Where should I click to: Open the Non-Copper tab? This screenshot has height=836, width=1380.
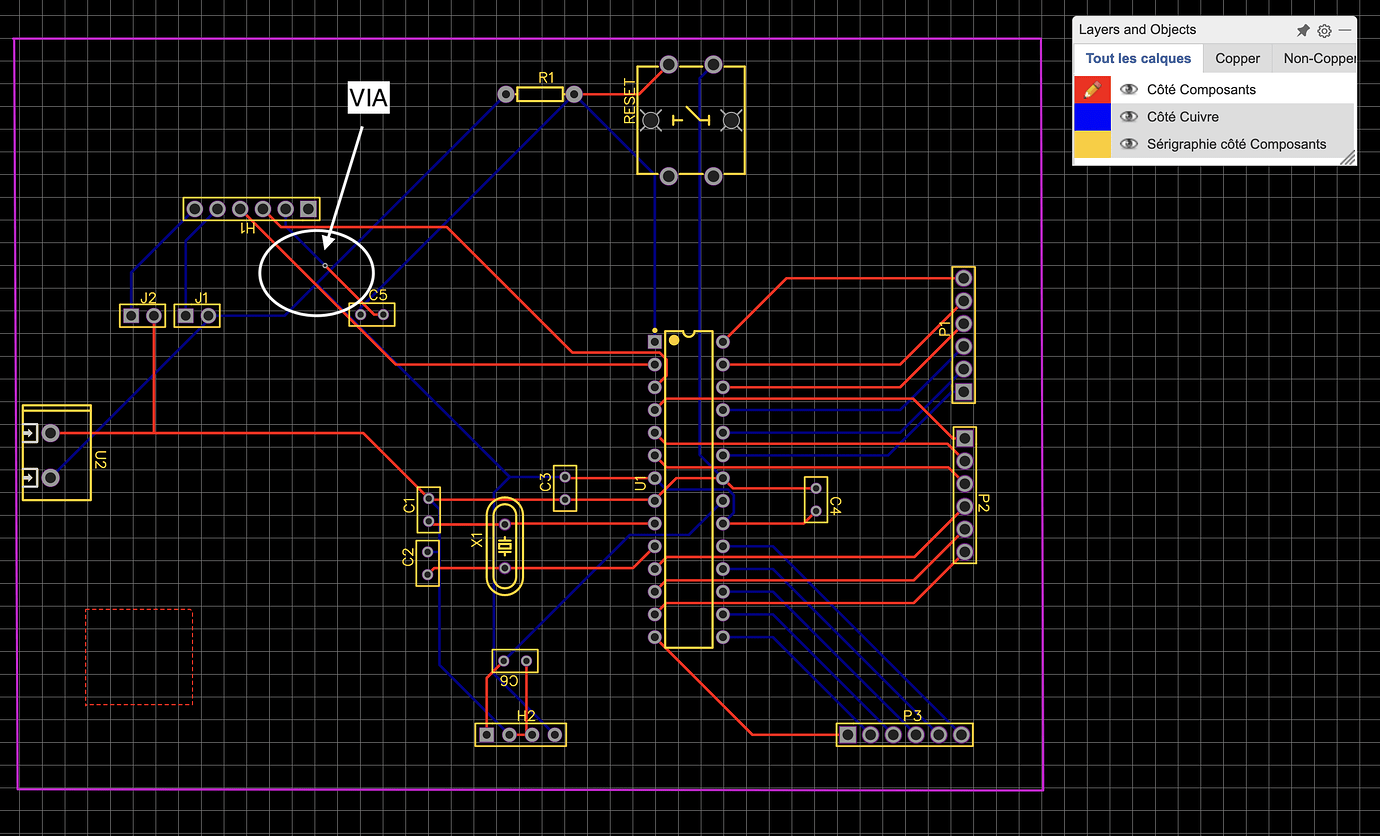click(1318, 58)
